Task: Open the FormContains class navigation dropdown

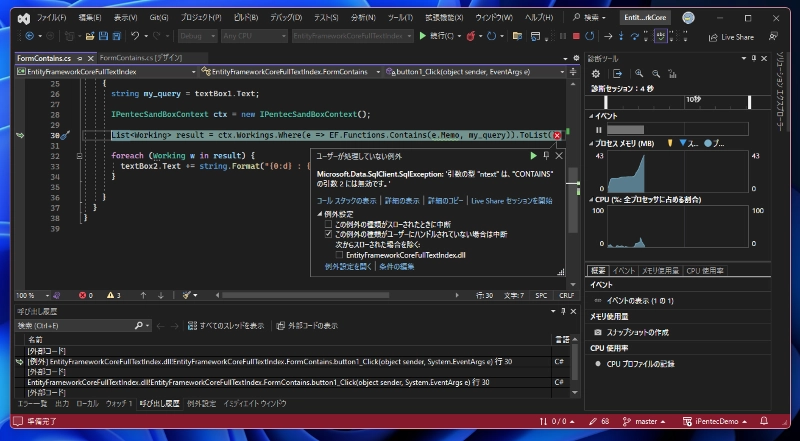Action: (x=290, y=72)
